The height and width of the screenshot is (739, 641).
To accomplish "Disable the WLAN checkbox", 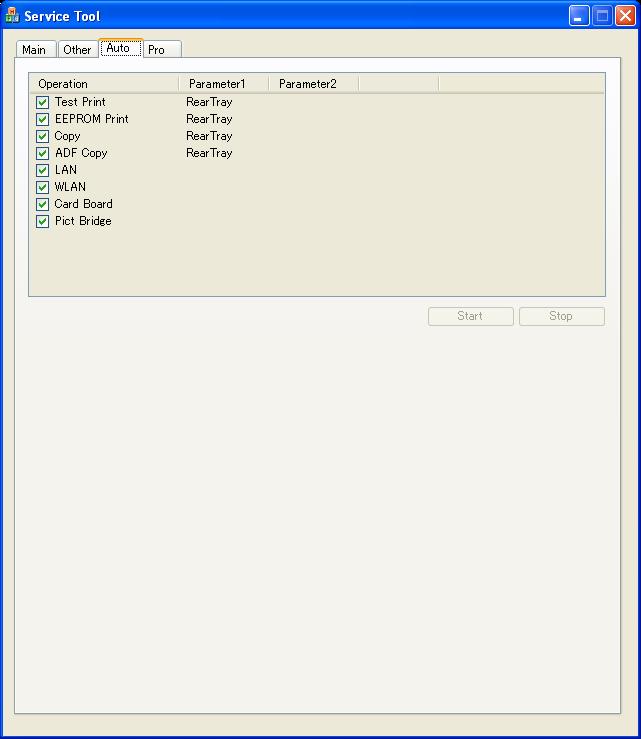I will (43, 187).
